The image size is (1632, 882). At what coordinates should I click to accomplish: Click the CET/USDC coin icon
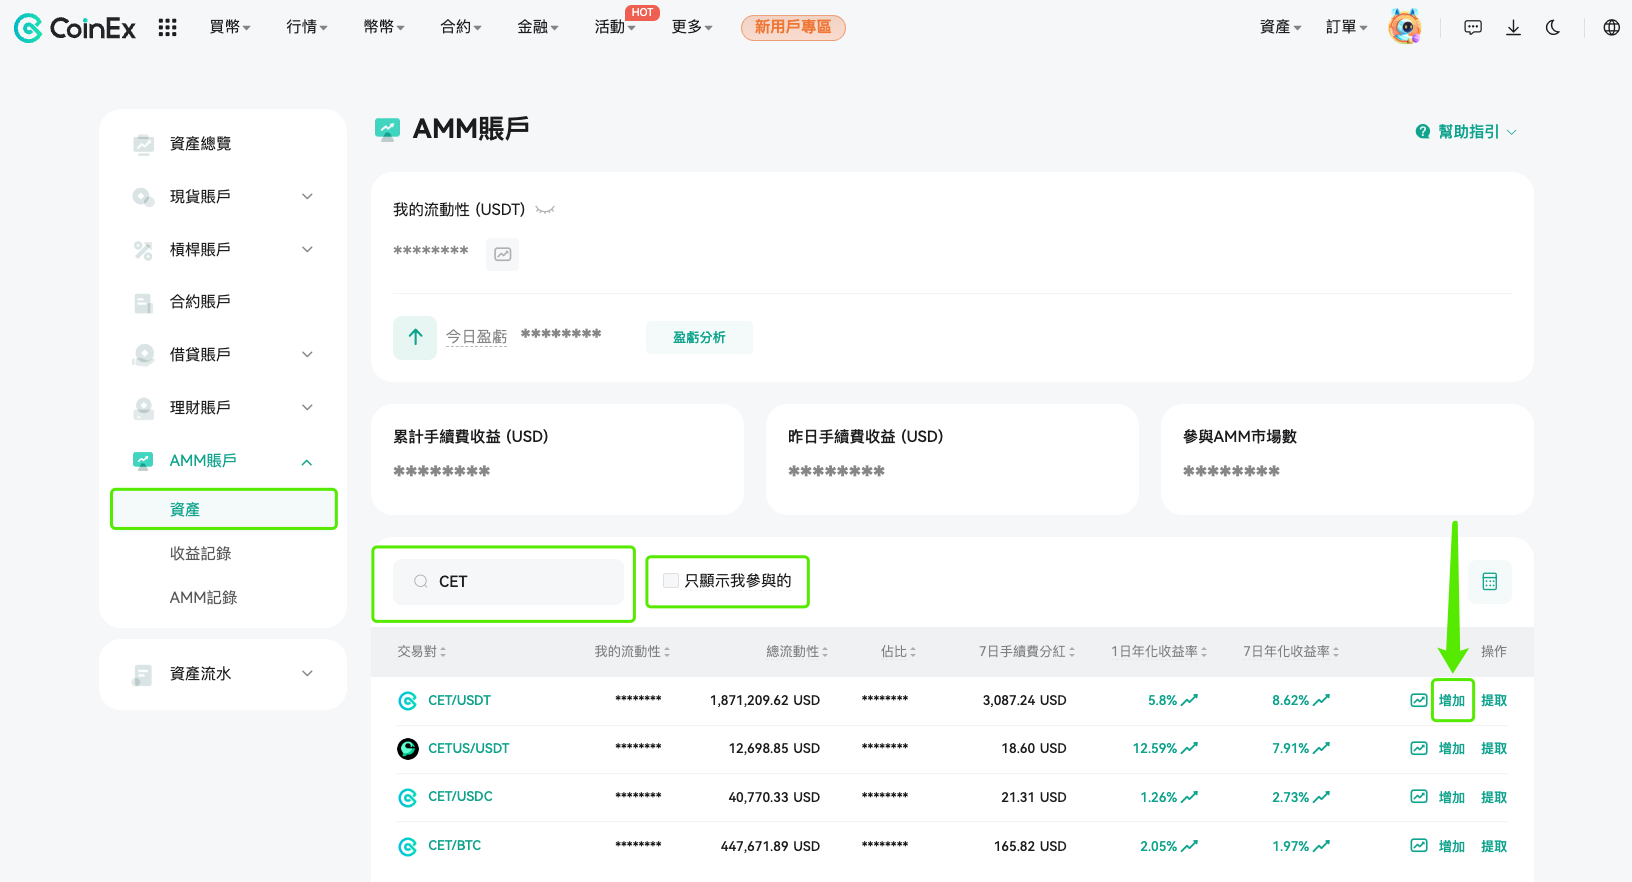click(x=408, y=798)
